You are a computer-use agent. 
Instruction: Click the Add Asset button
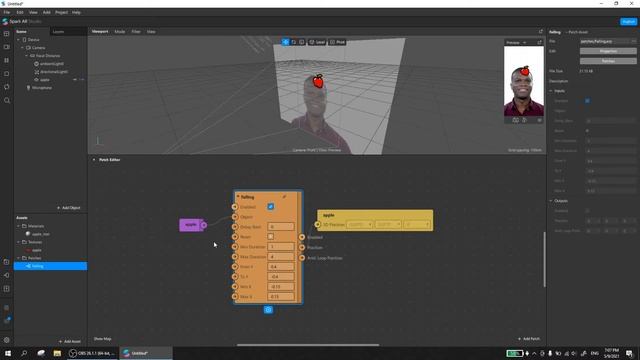point(69,341)
